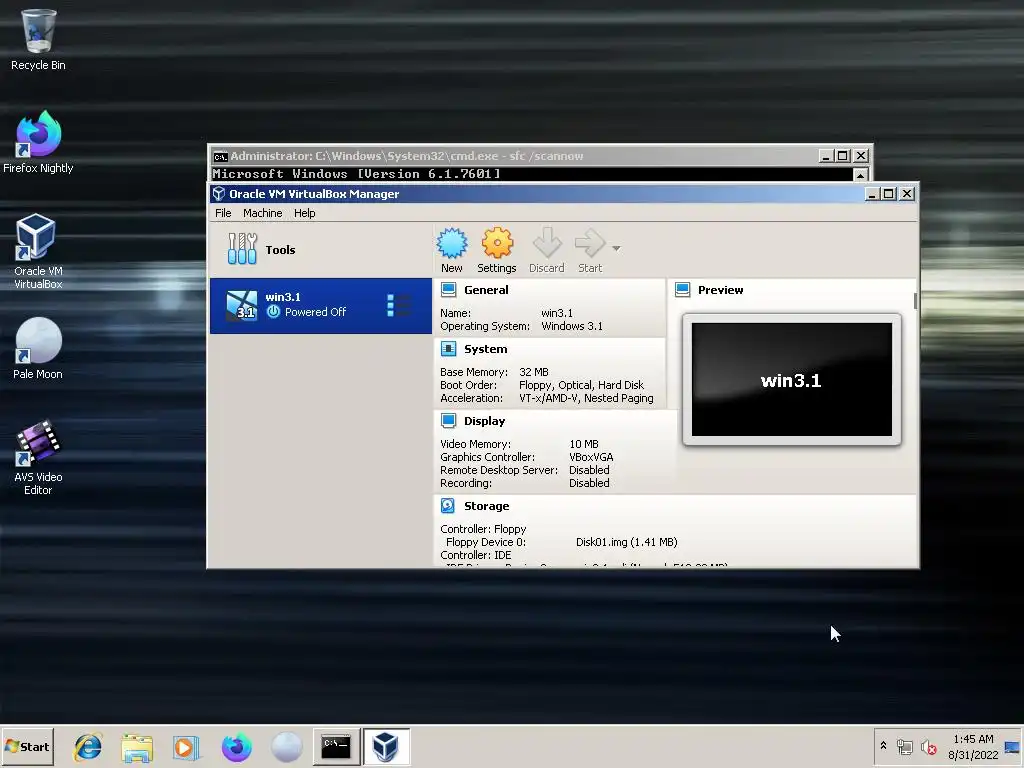Click the Storage section disk icon
The image size is (1024, 768).
pos(448,505)
